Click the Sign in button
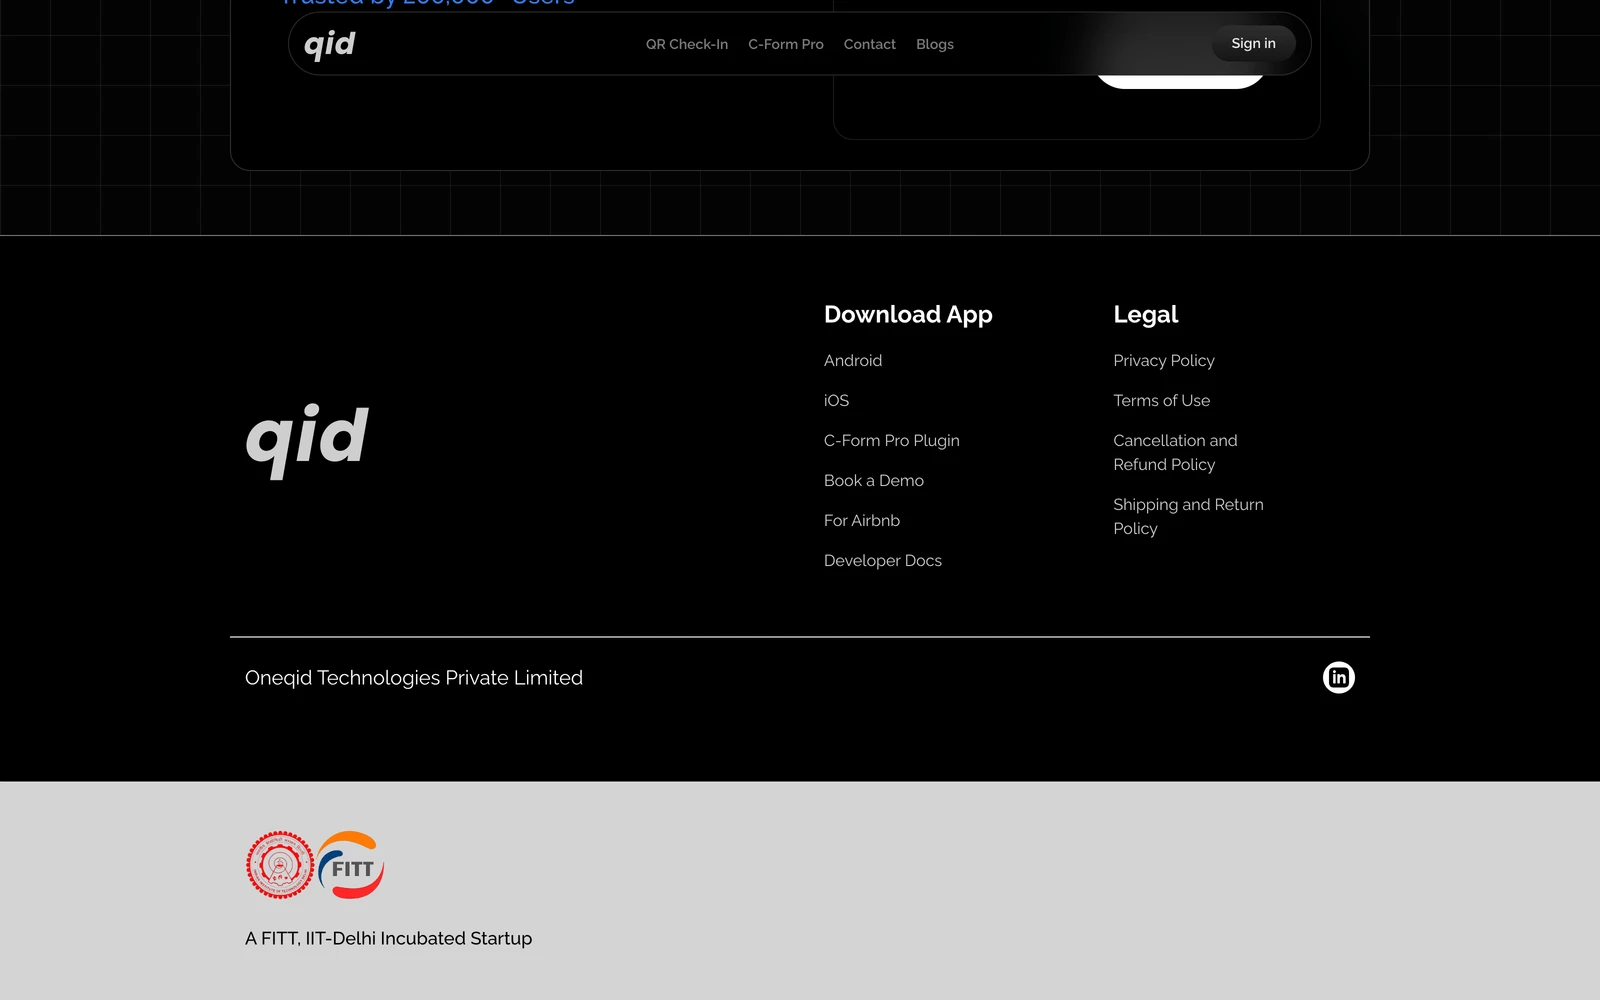1600x1000 pixels. 1253,43
